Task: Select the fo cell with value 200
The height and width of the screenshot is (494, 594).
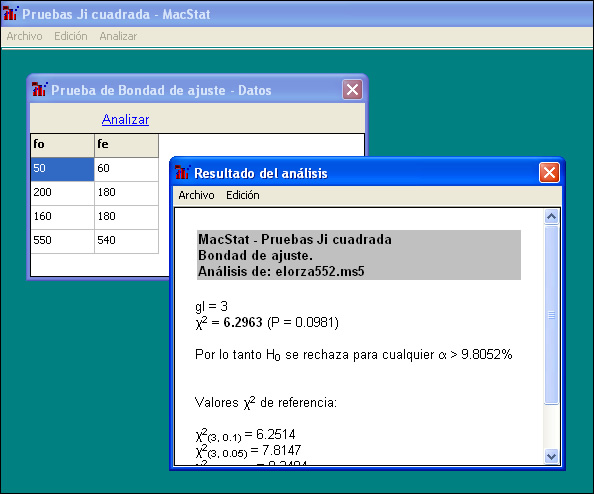Action: point(63,193)
